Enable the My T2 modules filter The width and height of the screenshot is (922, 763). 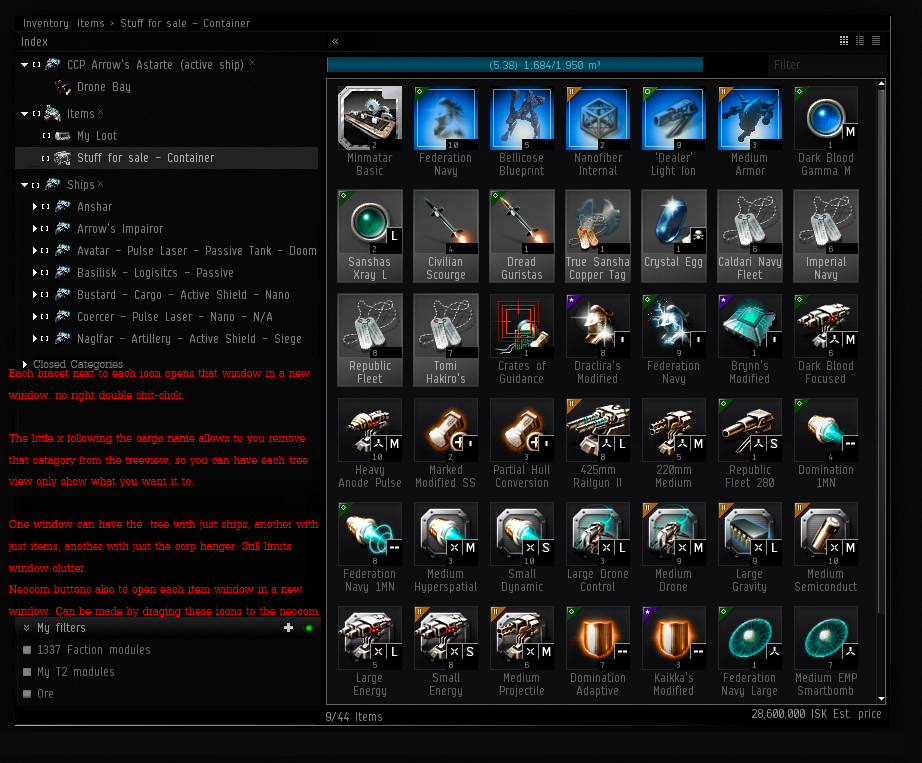click(x=26, y=671)
